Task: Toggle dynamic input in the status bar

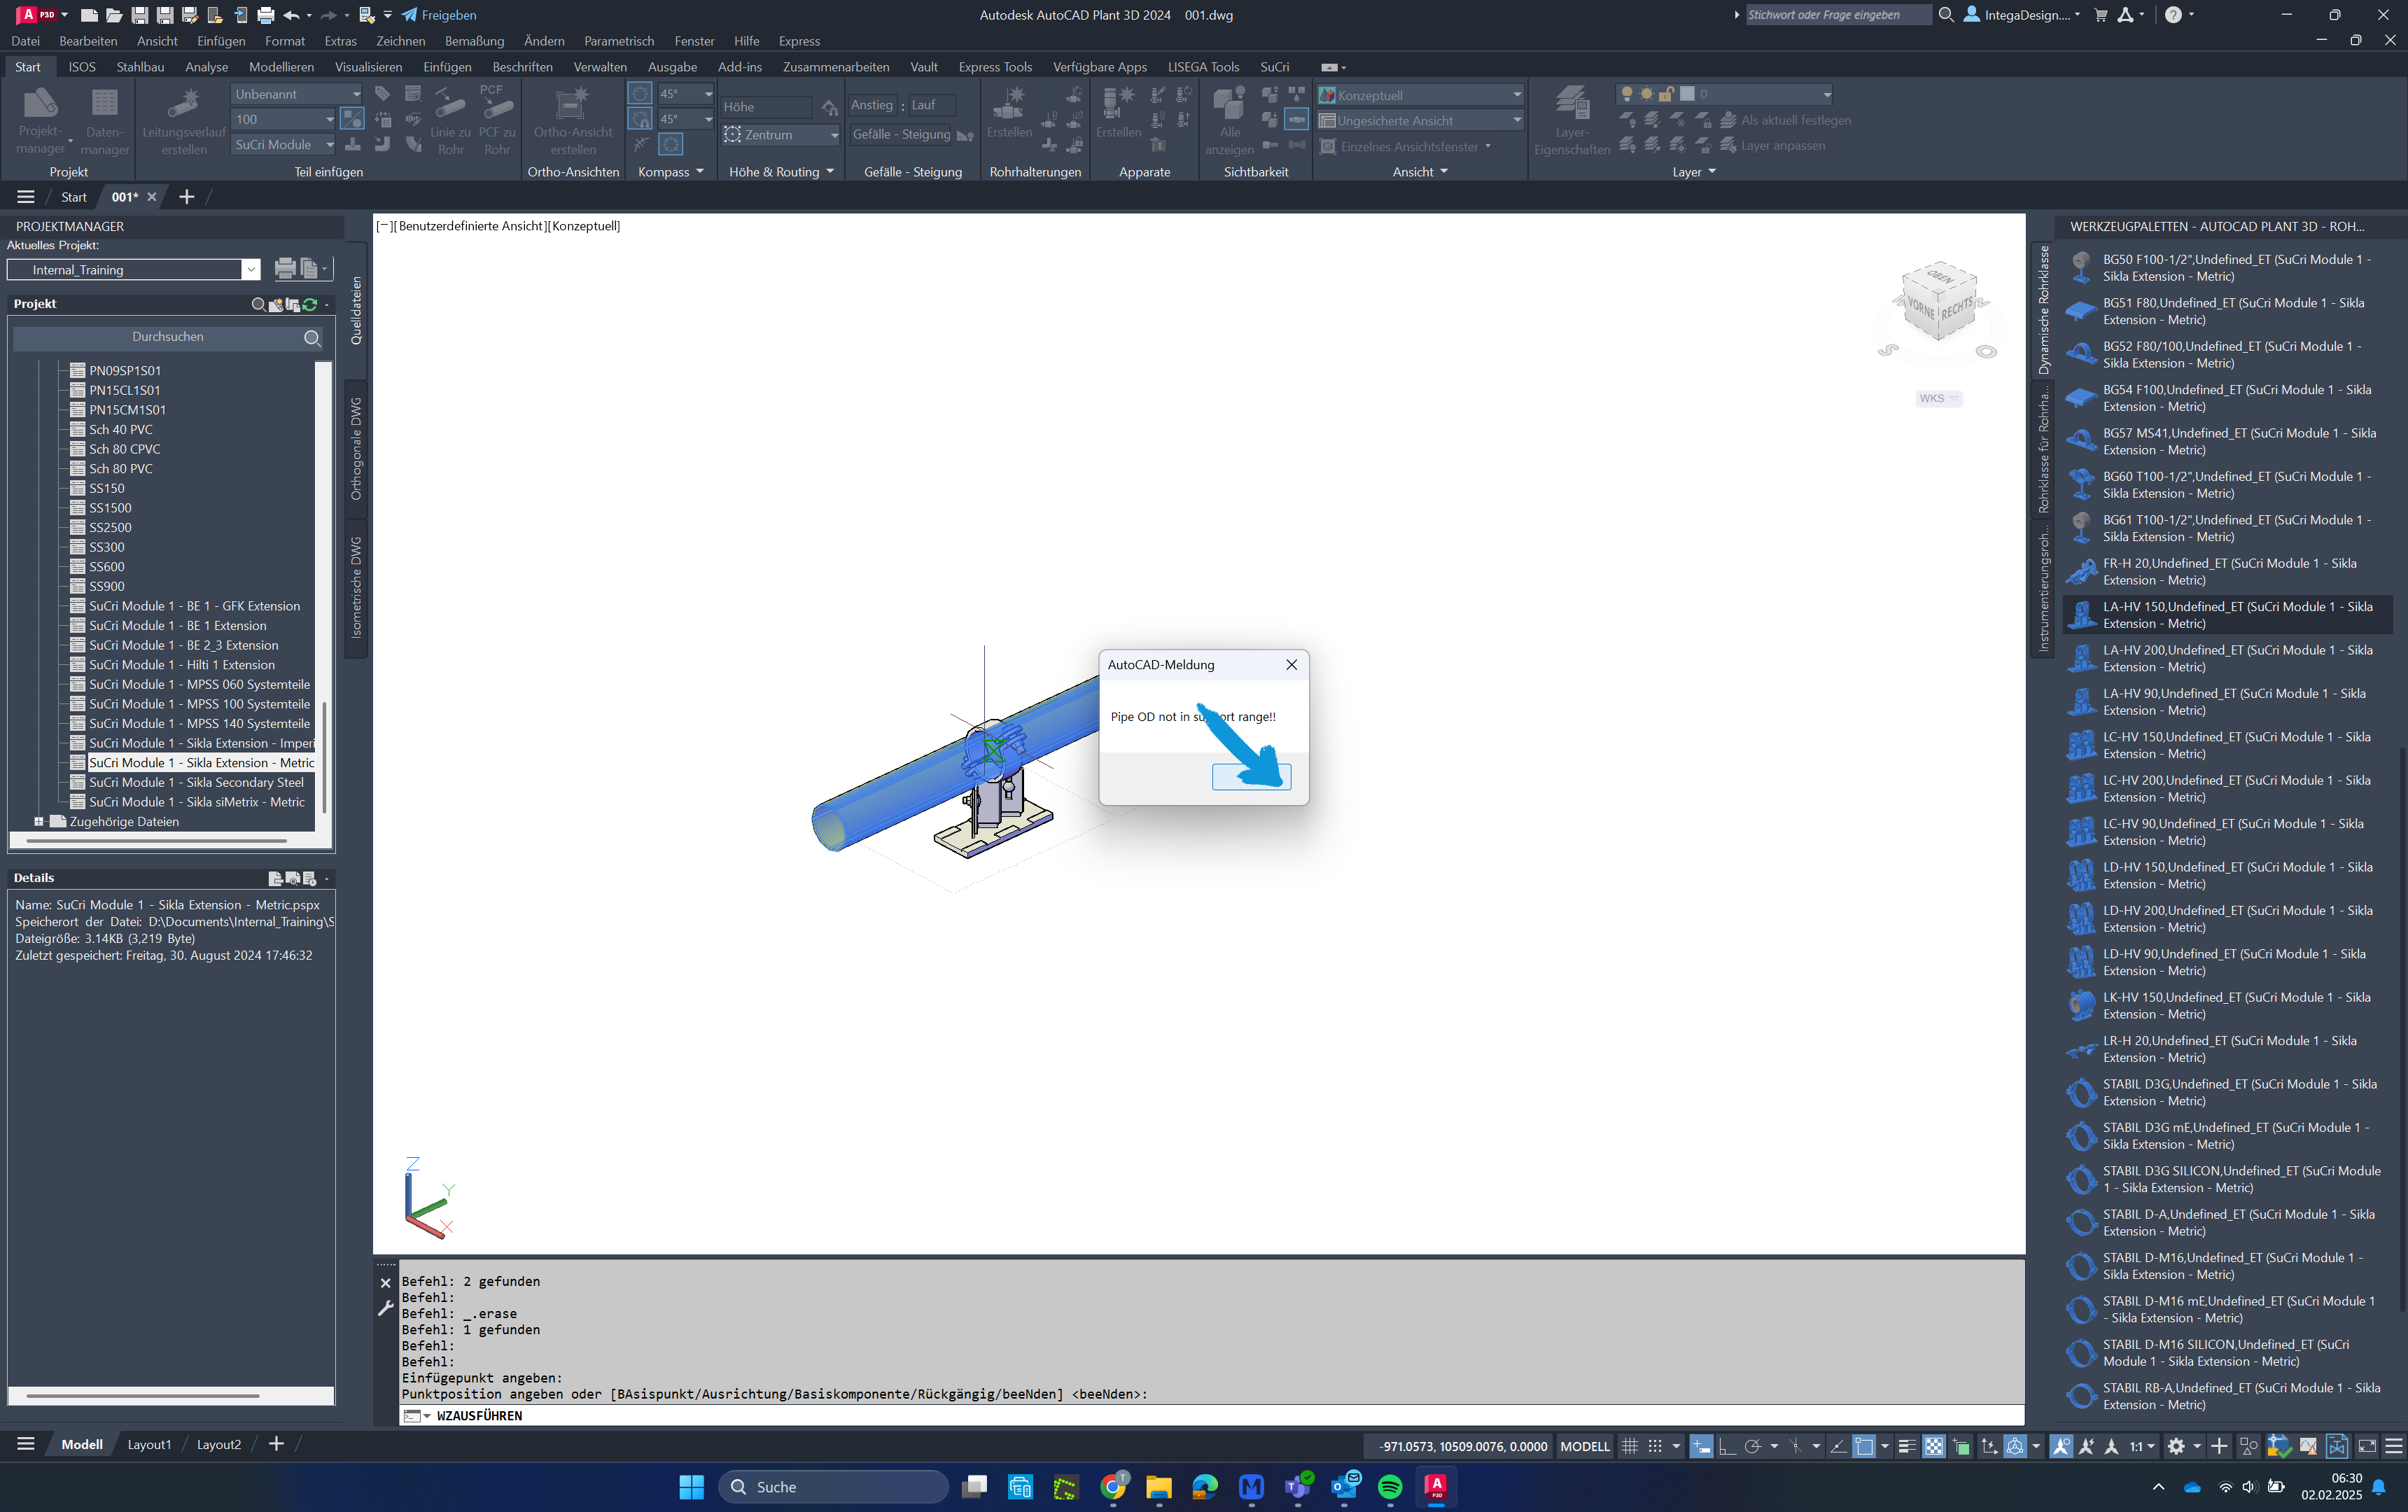Action: 1701,1446
